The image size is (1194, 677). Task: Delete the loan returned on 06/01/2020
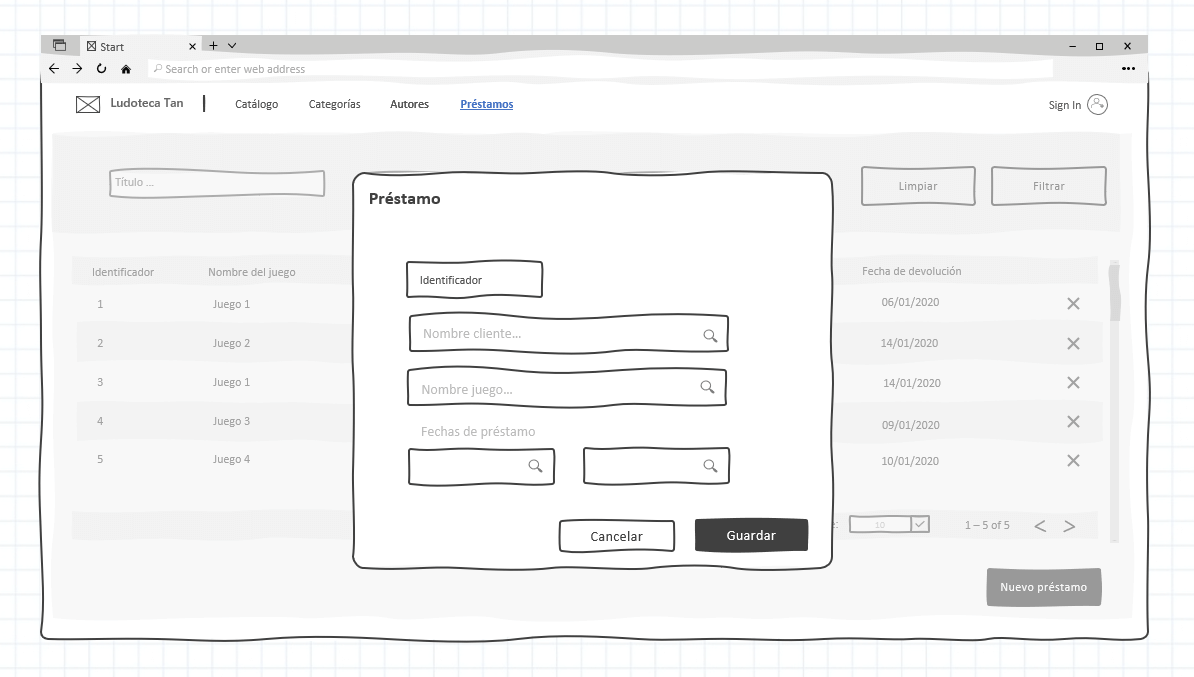click(1073, 304)
